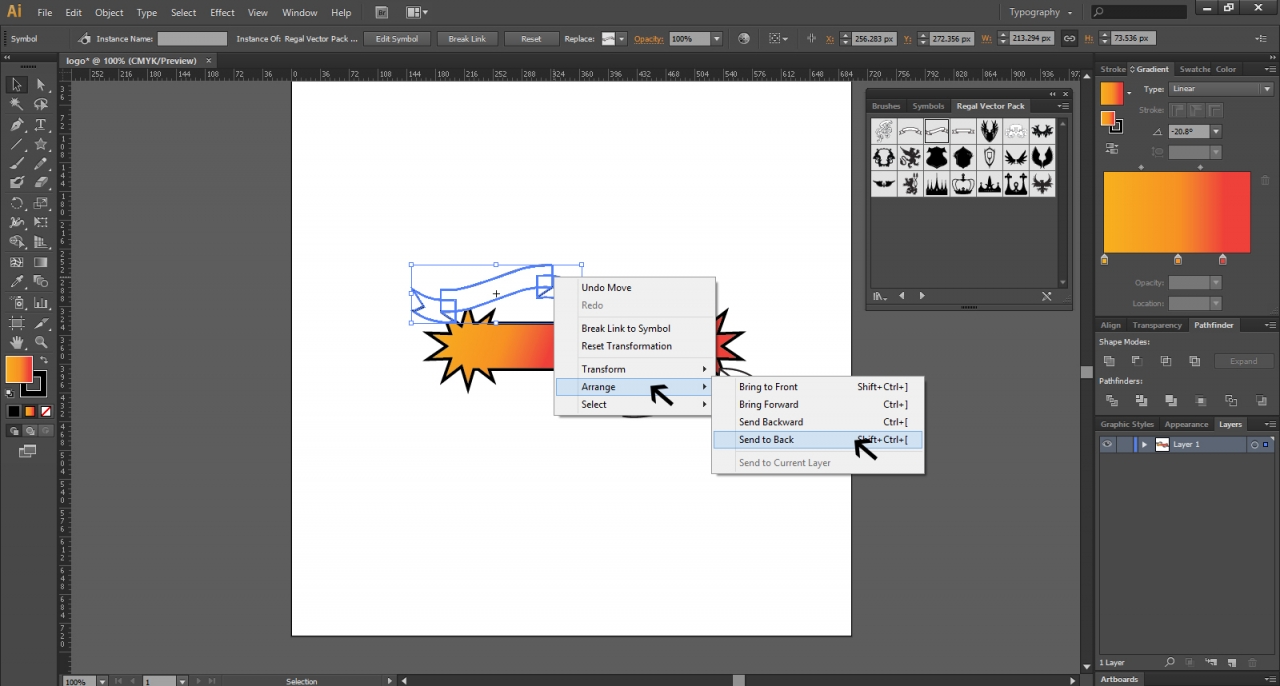Open gradient Type dropdown

click(1221, 89)
